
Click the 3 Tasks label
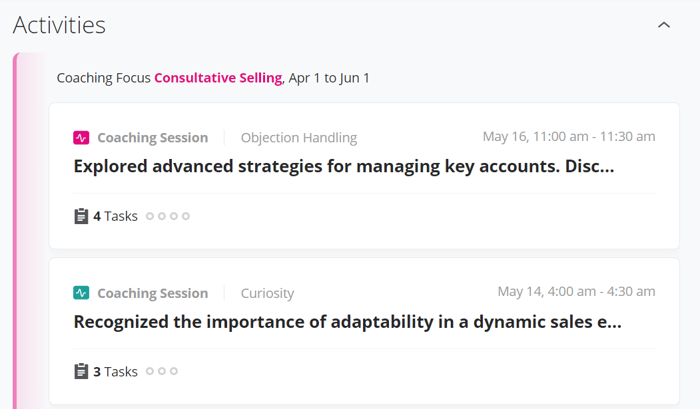tap(116, 371)
